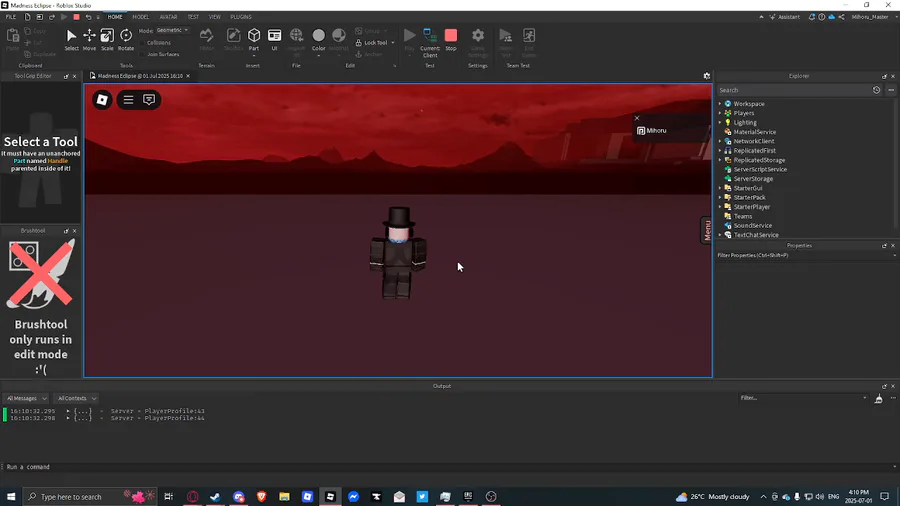This screenshot has width=900, height=506.
Task: Close the Mihoru notification popup
Action: coord(637,118)
